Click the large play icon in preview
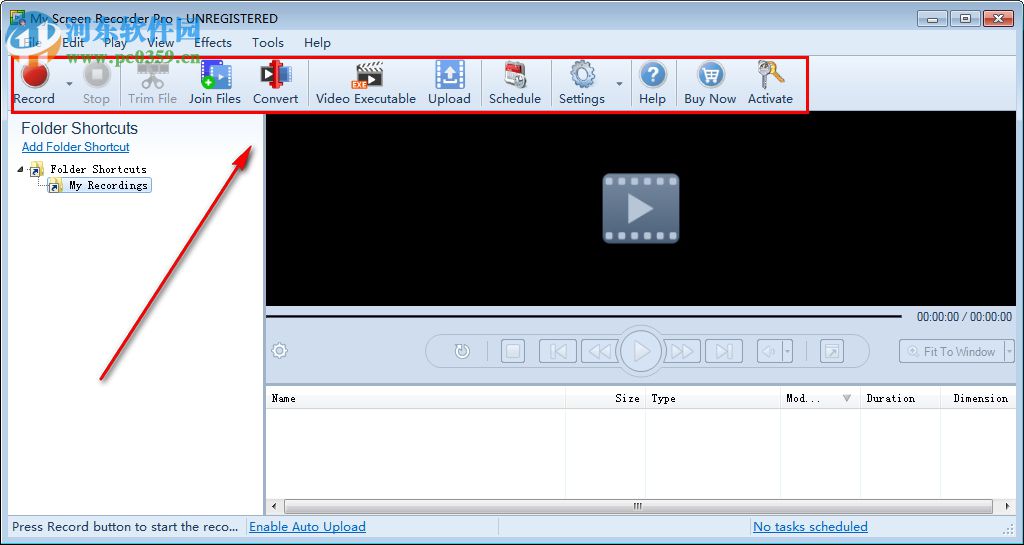 coord(641,208)
